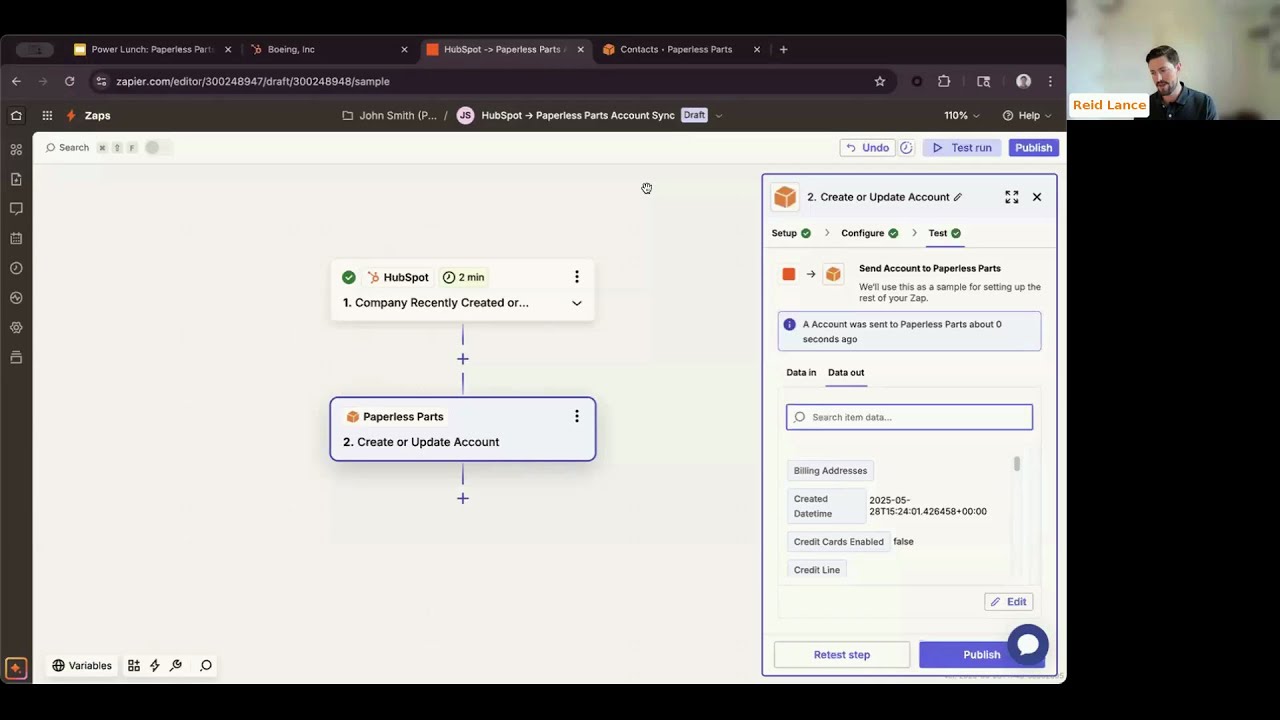The width and height of the screenshot is (1280, 720).
Task: Click the Search item data field
Action: click(909, 417)
